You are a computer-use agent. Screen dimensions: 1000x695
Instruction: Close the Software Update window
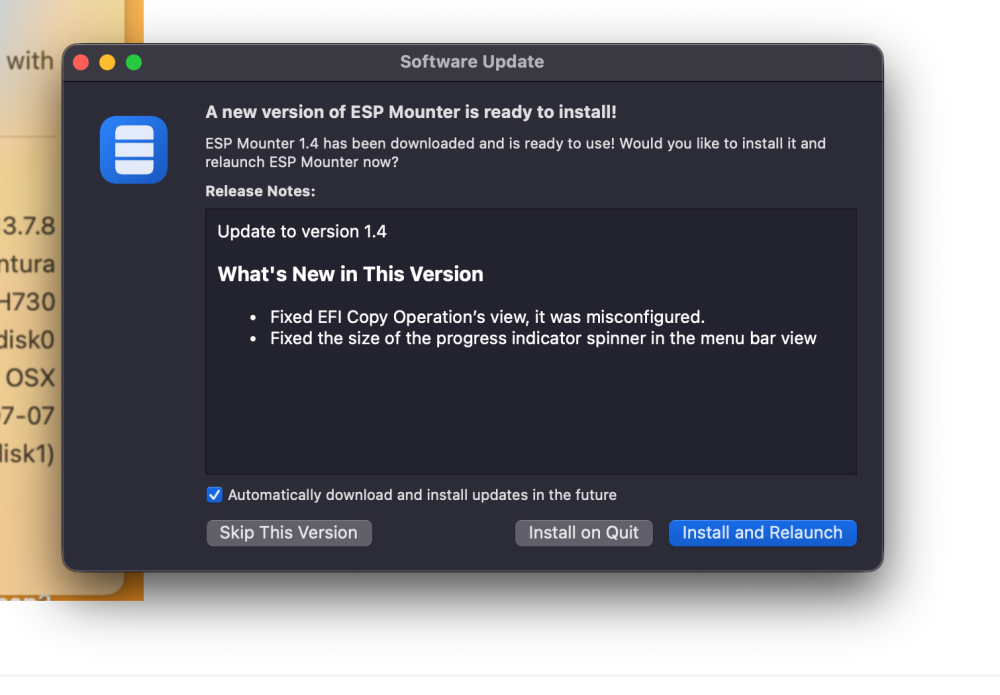[81, 62]
